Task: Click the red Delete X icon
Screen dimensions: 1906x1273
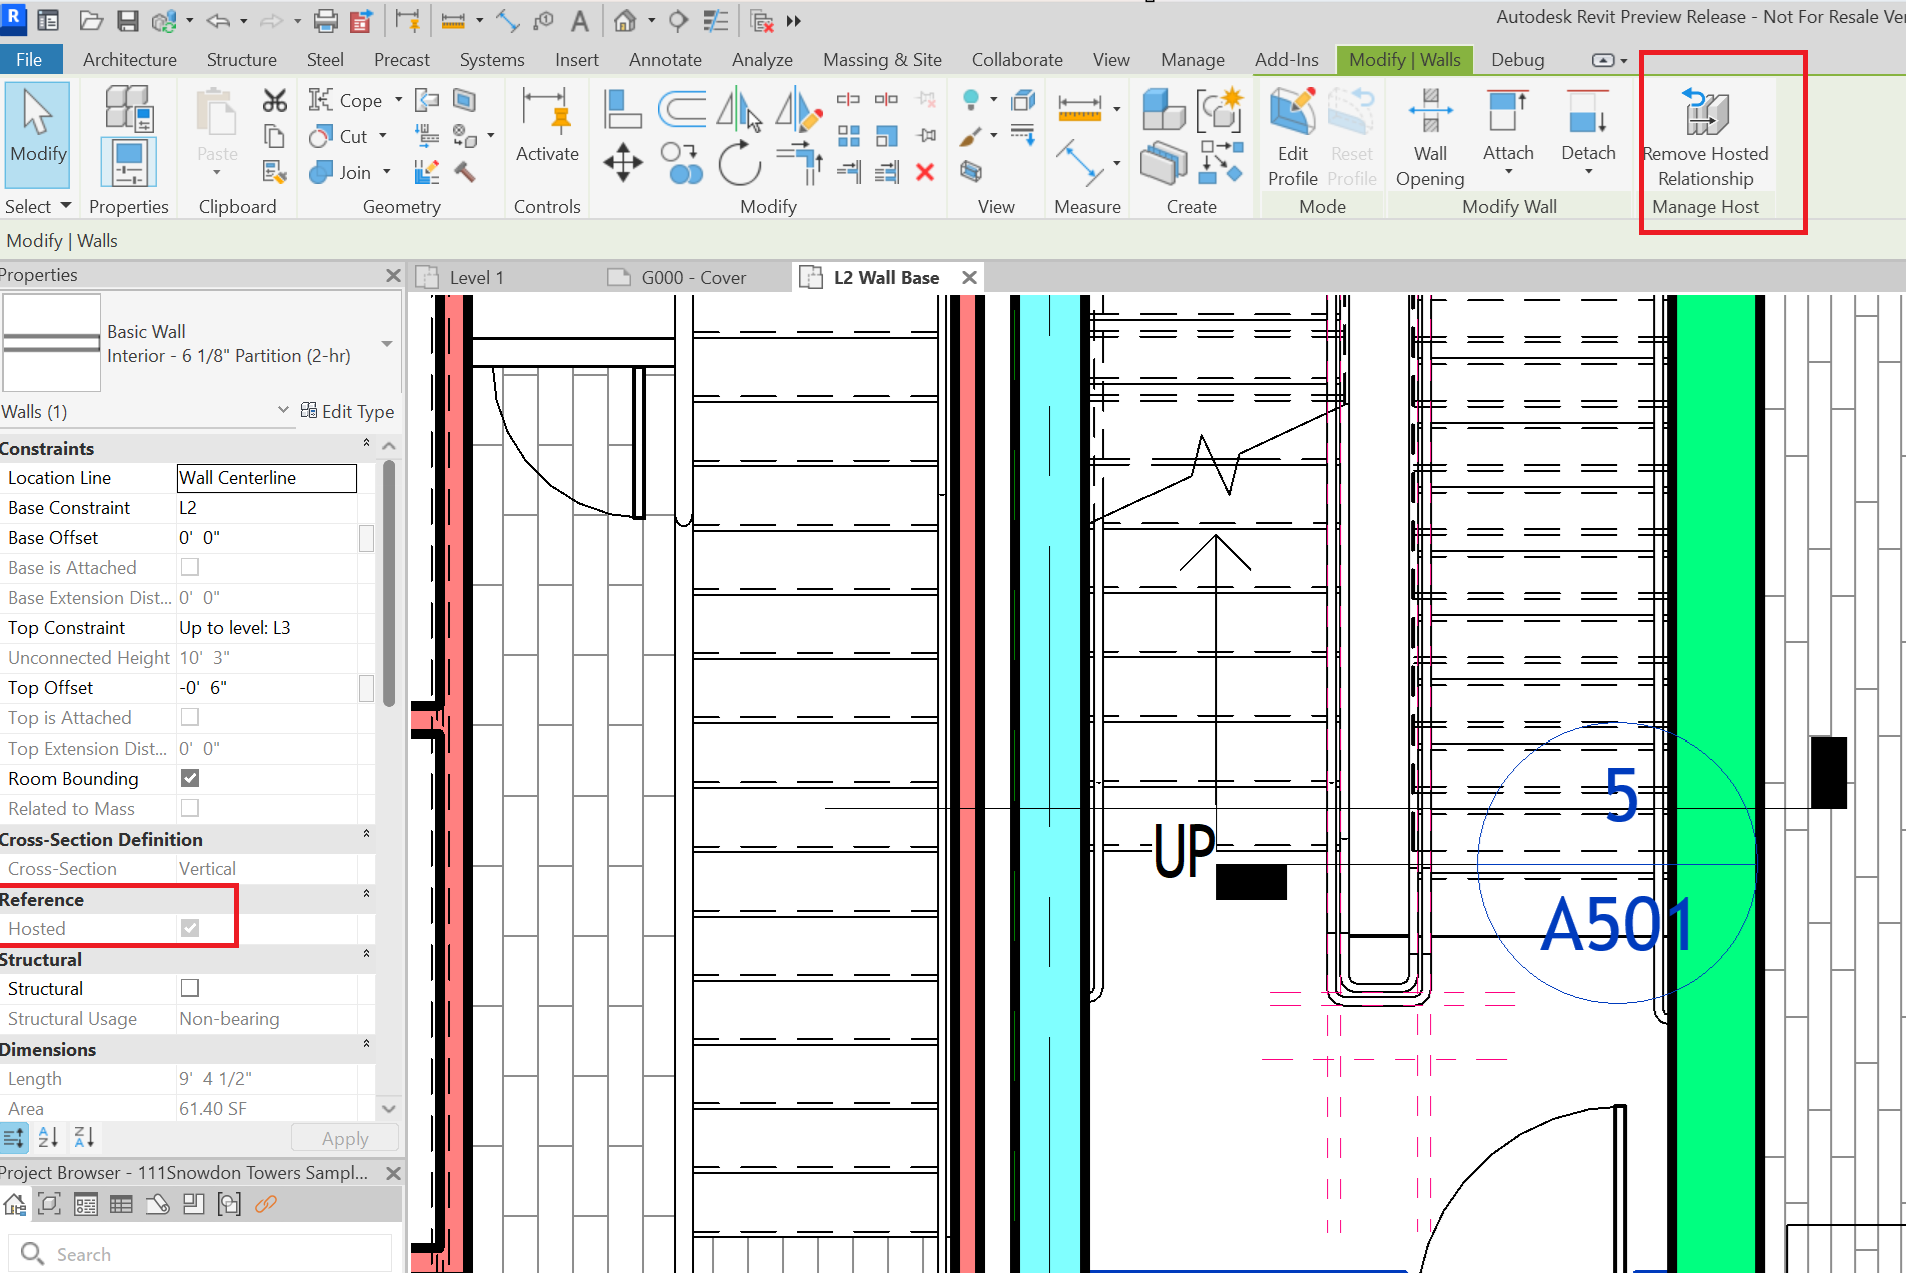Action: pos(925,172)
